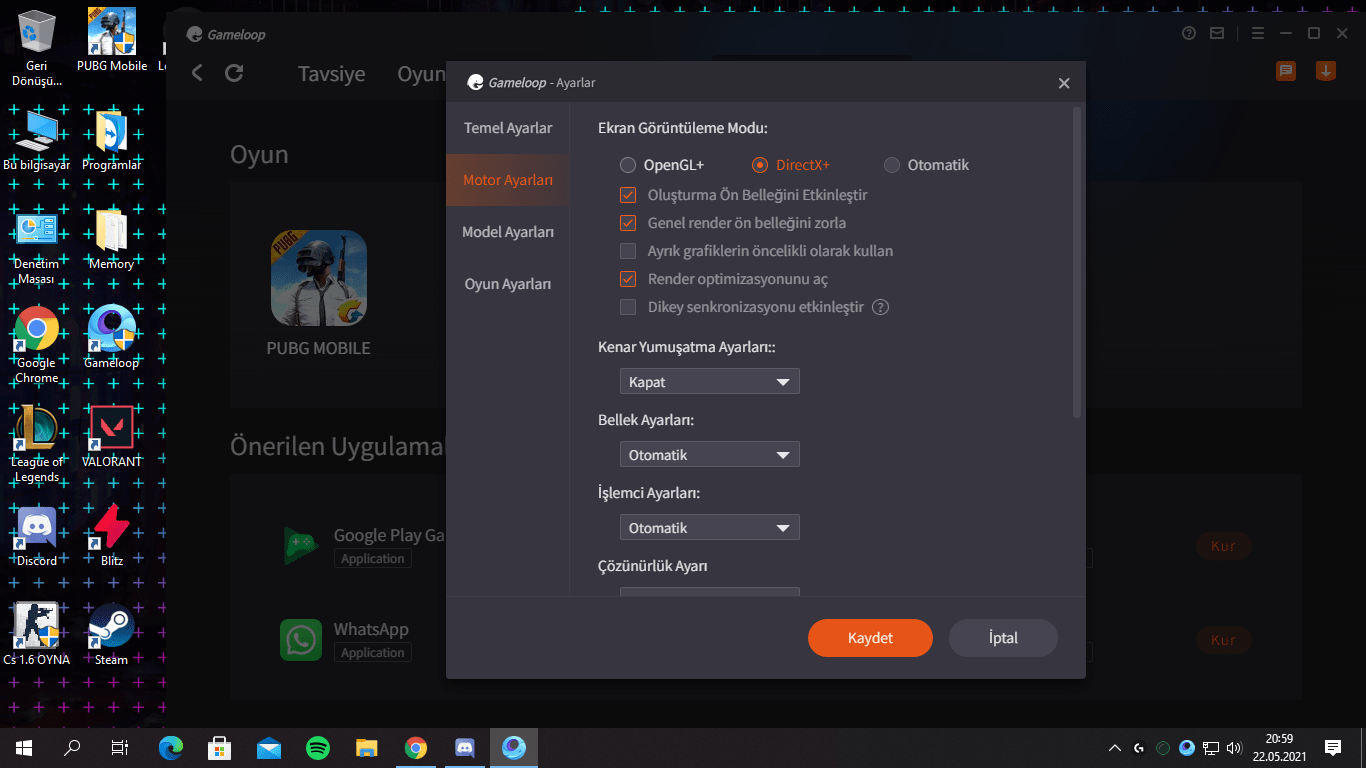The height and width of the screenshot is (768, 1366).
Task: Open the Windows Start menu
Action: (24, 747)
